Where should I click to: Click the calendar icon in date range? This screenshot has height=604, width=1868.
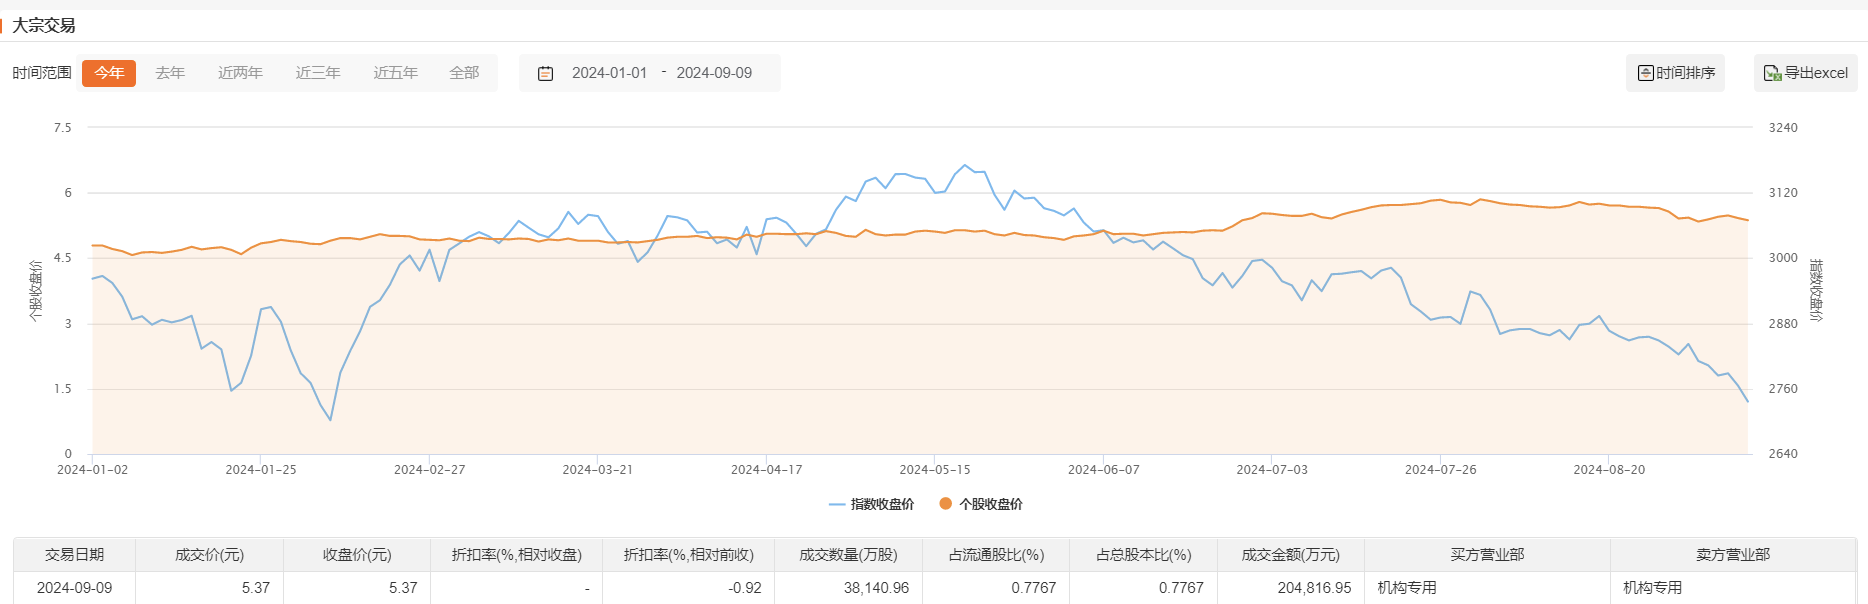[545, 73]
